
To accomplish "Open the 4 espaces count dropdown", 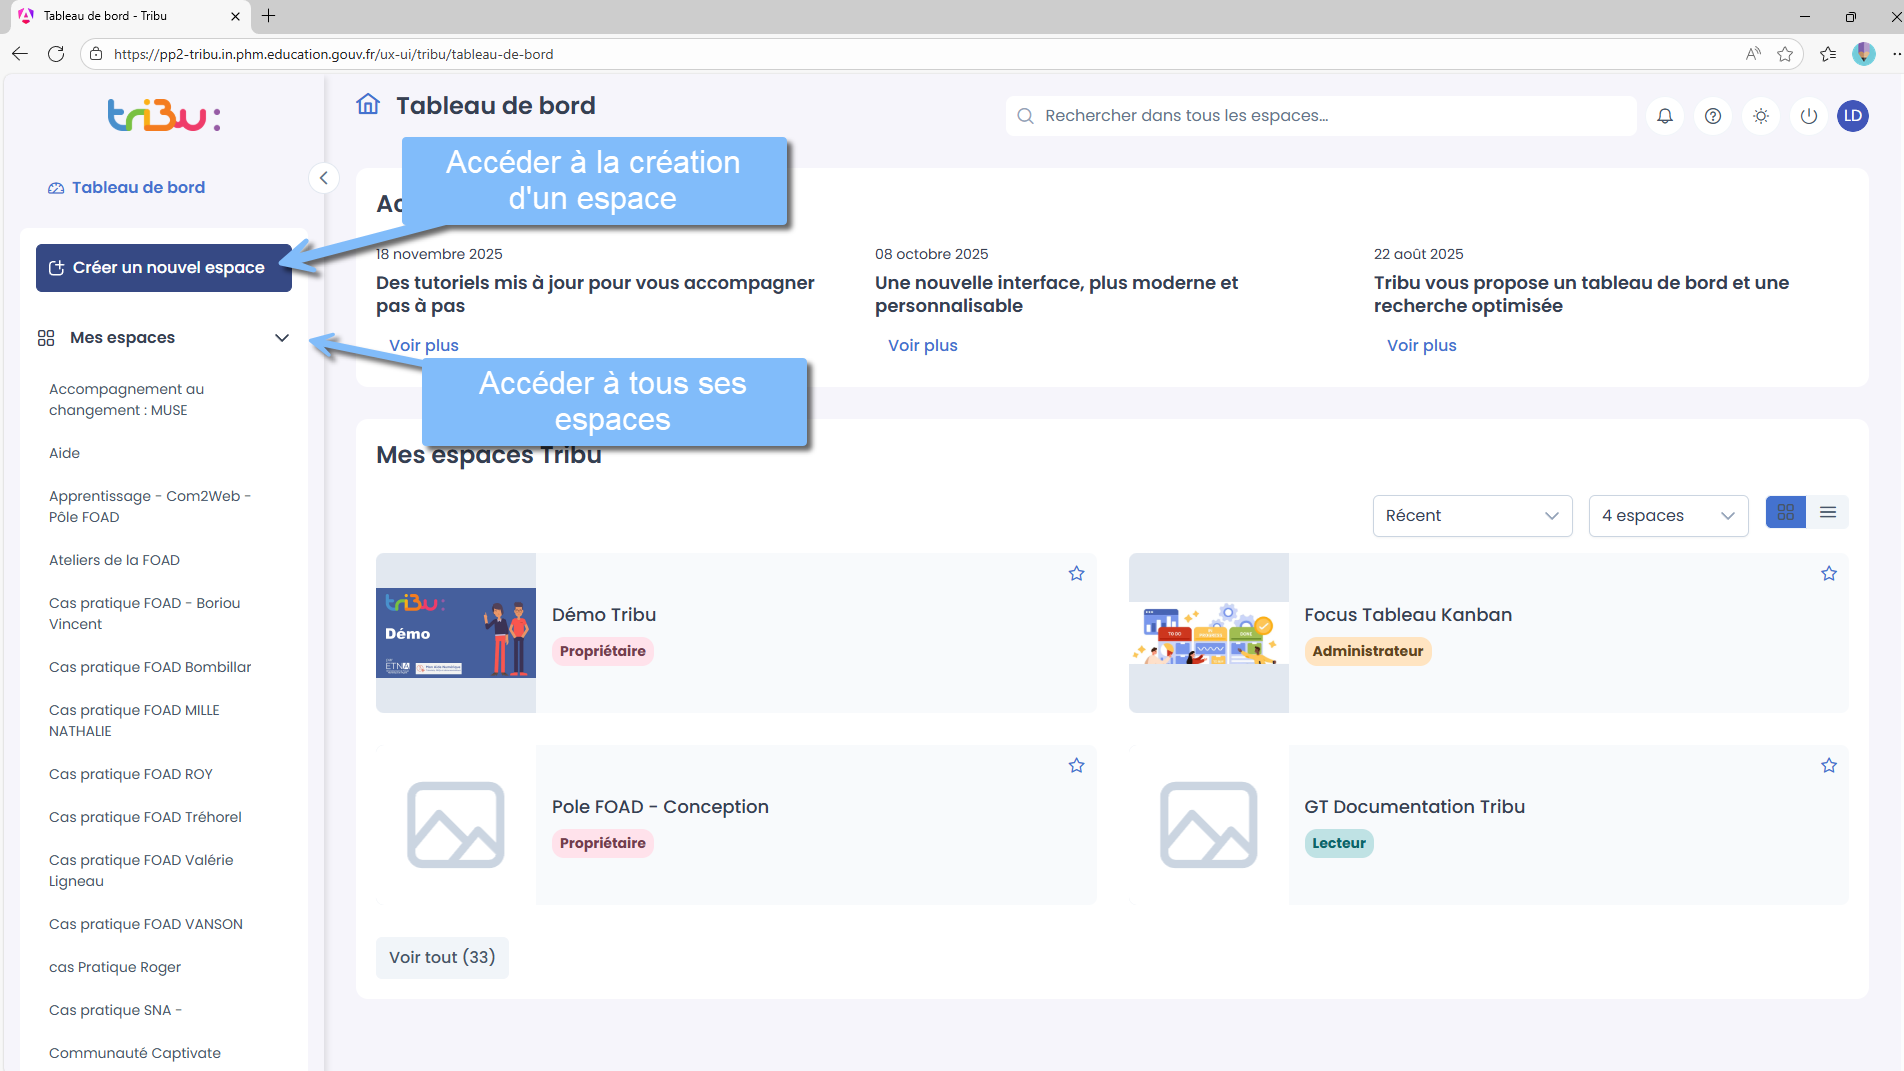I will click(1668, 516).
